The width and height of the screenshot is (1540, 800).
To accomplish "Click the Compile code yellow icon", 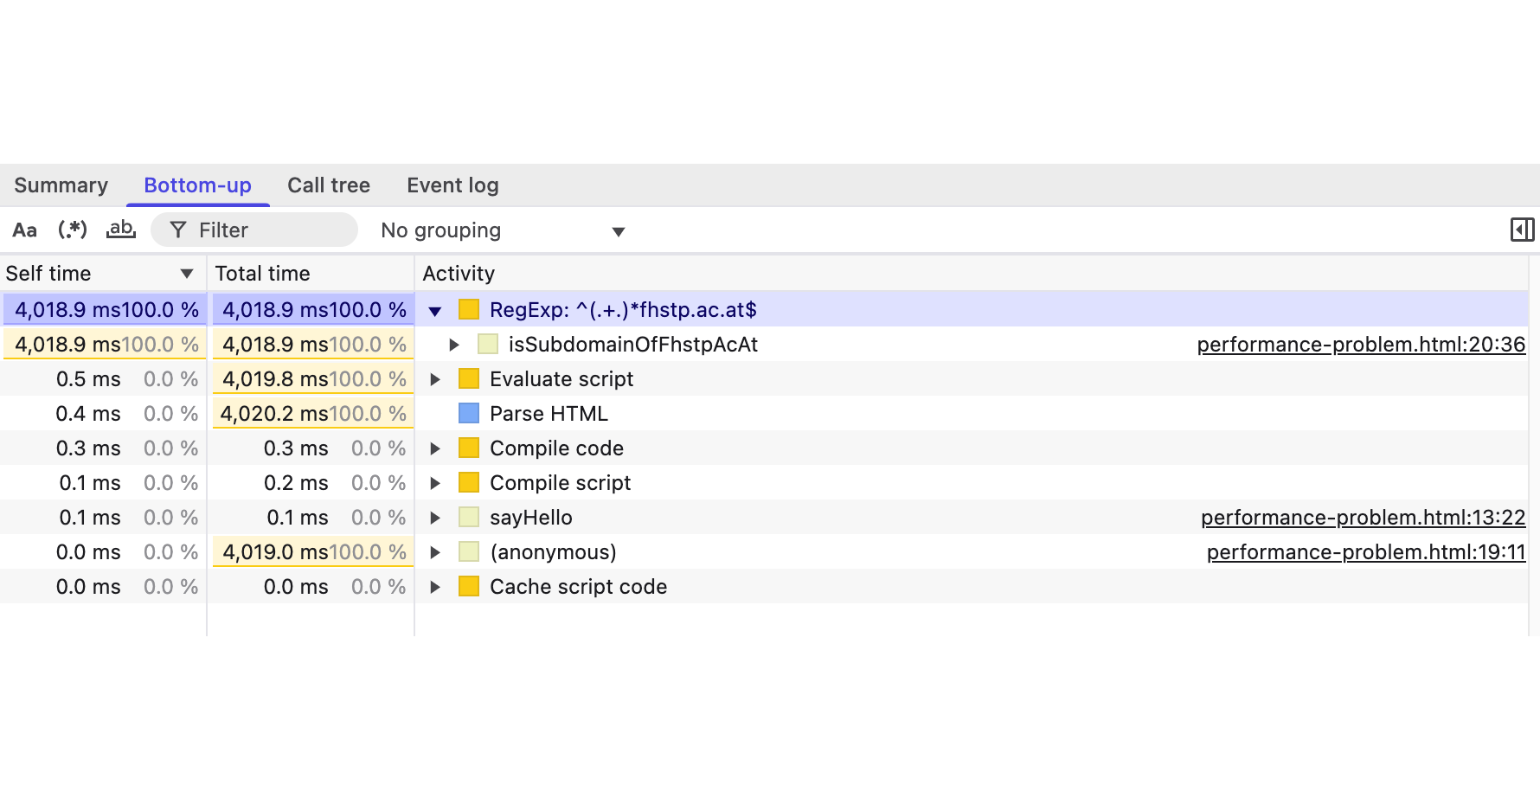I will pos(468,448).
